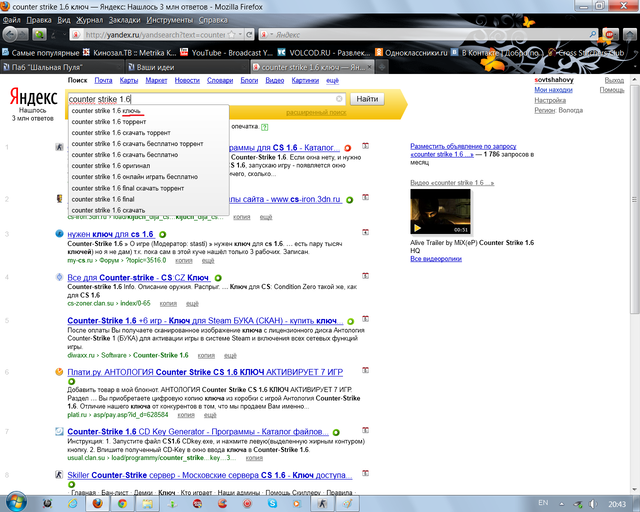Open the "Все видеоролики" link

pos(436,259)
